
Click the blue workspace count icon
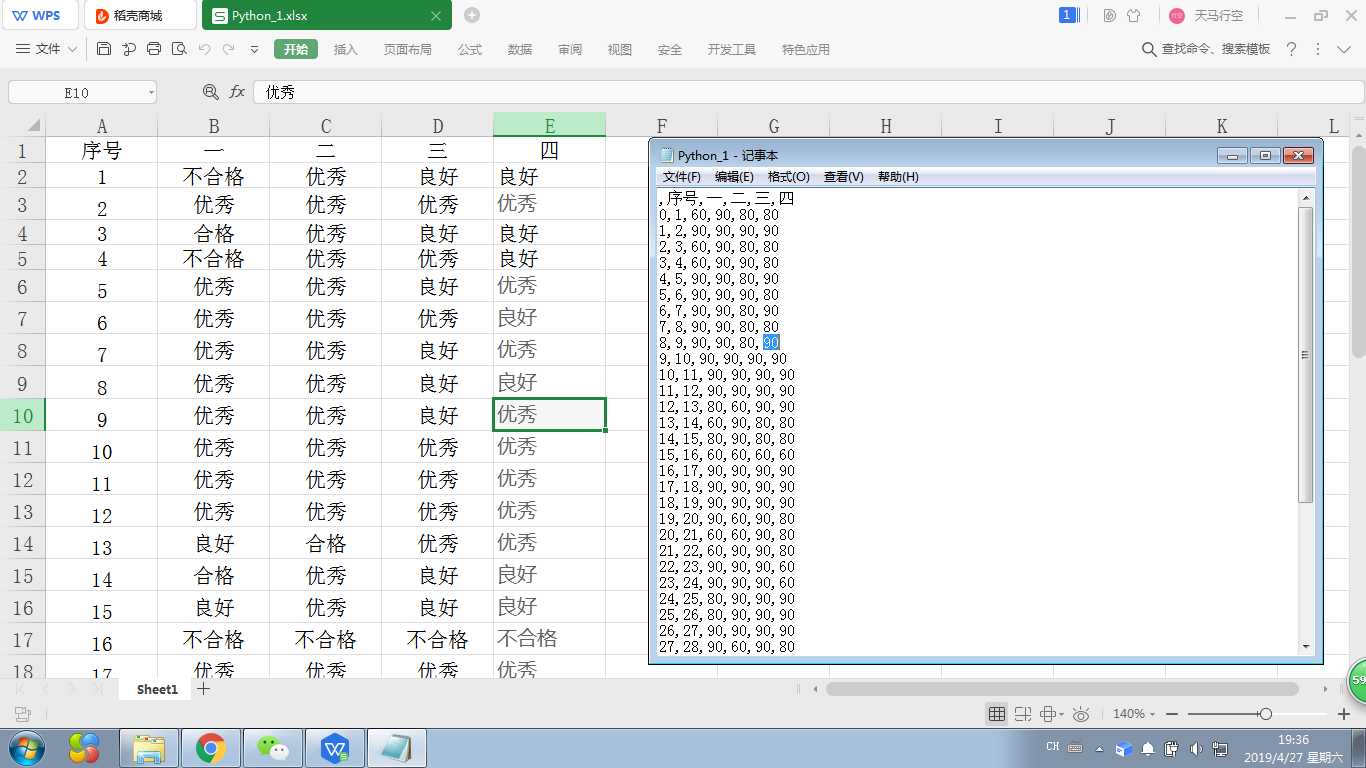1067,15
